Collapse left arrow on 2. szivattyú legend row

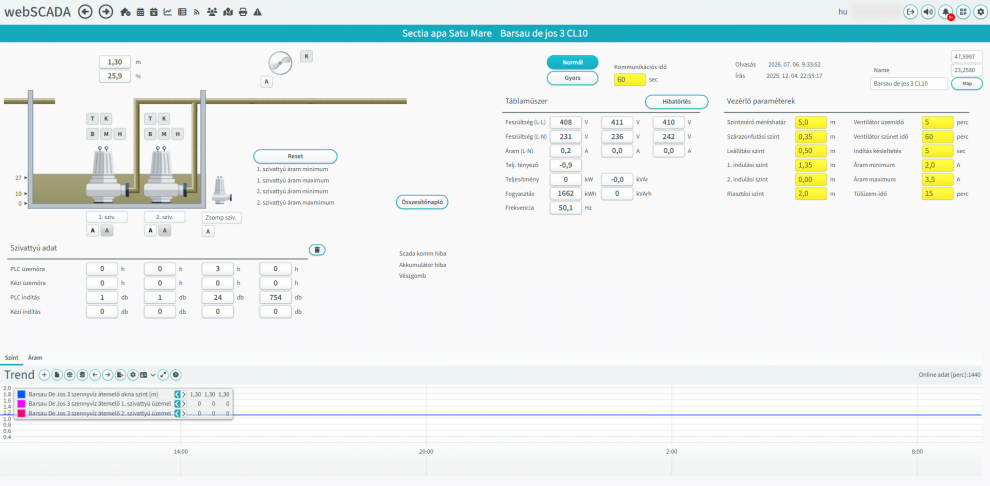pos(176,413)
